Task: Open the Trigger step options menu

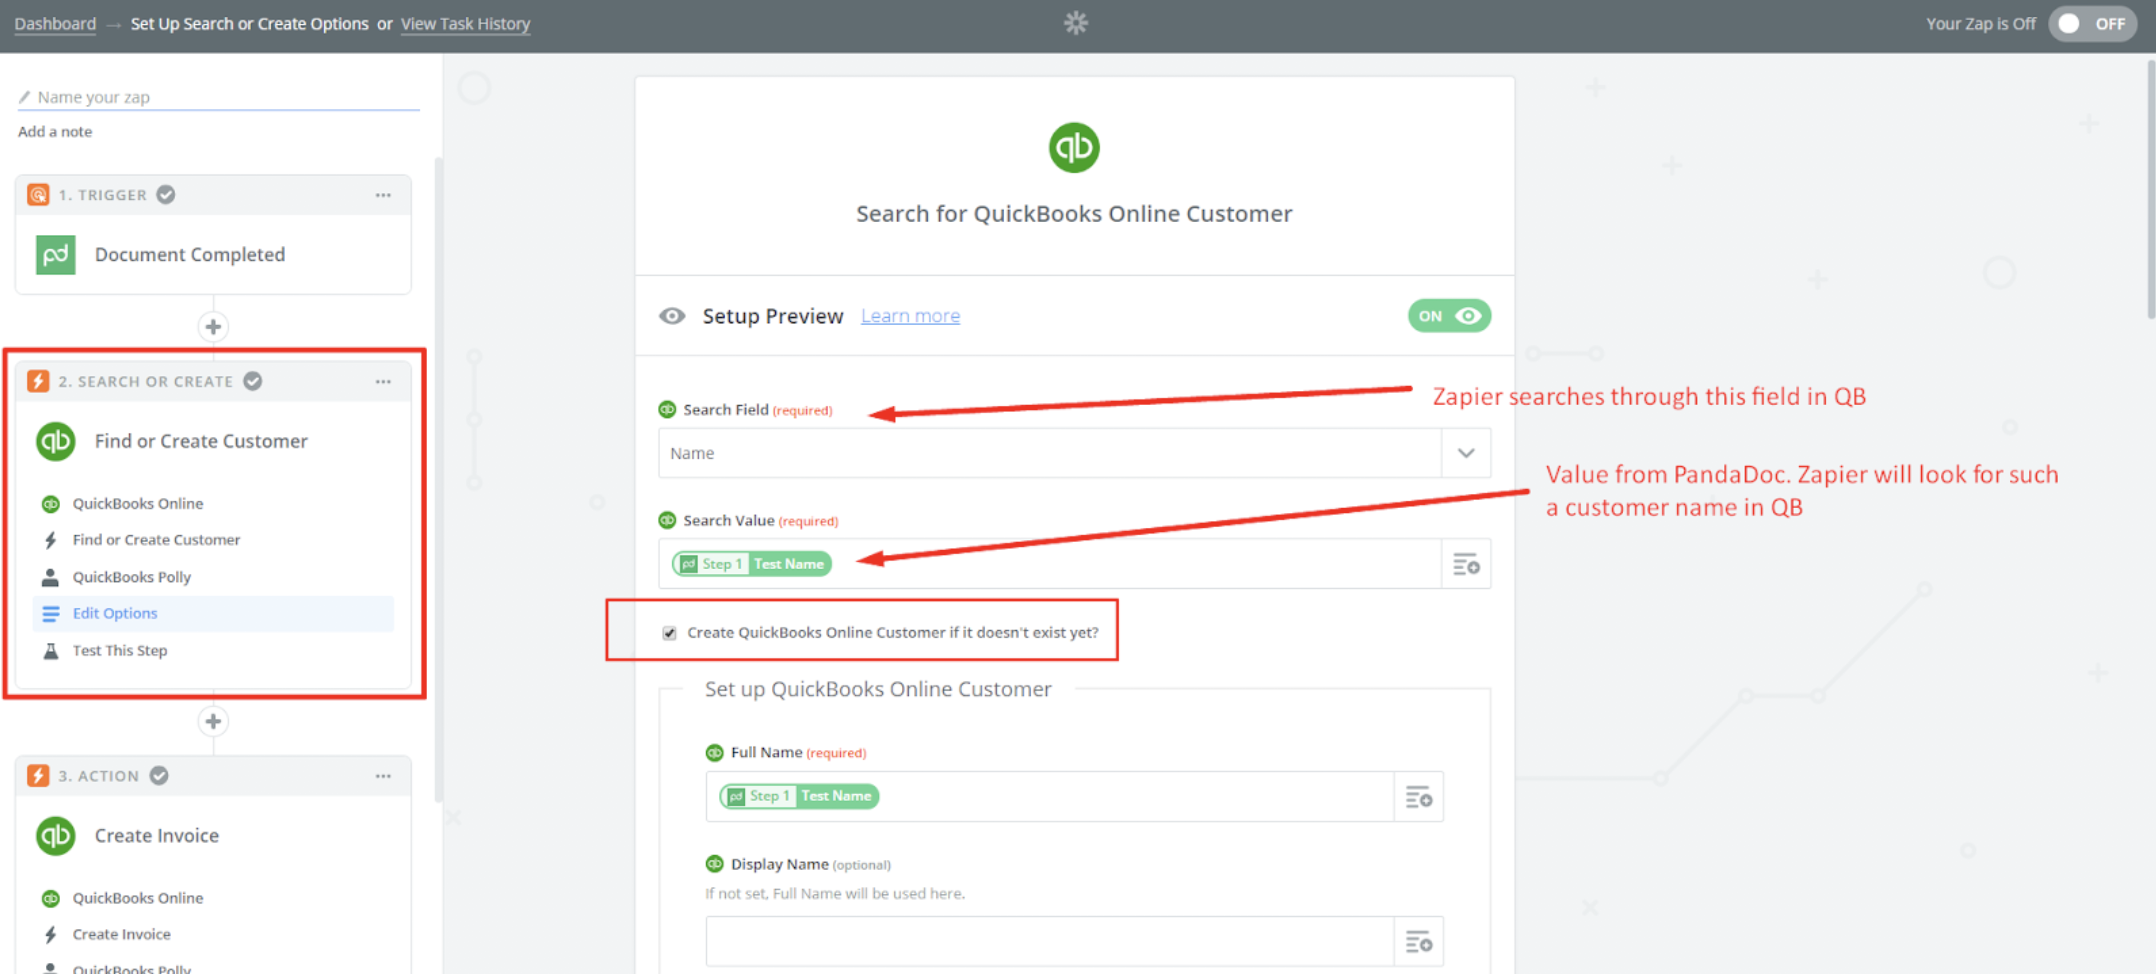Action: (x=383, y=195)
